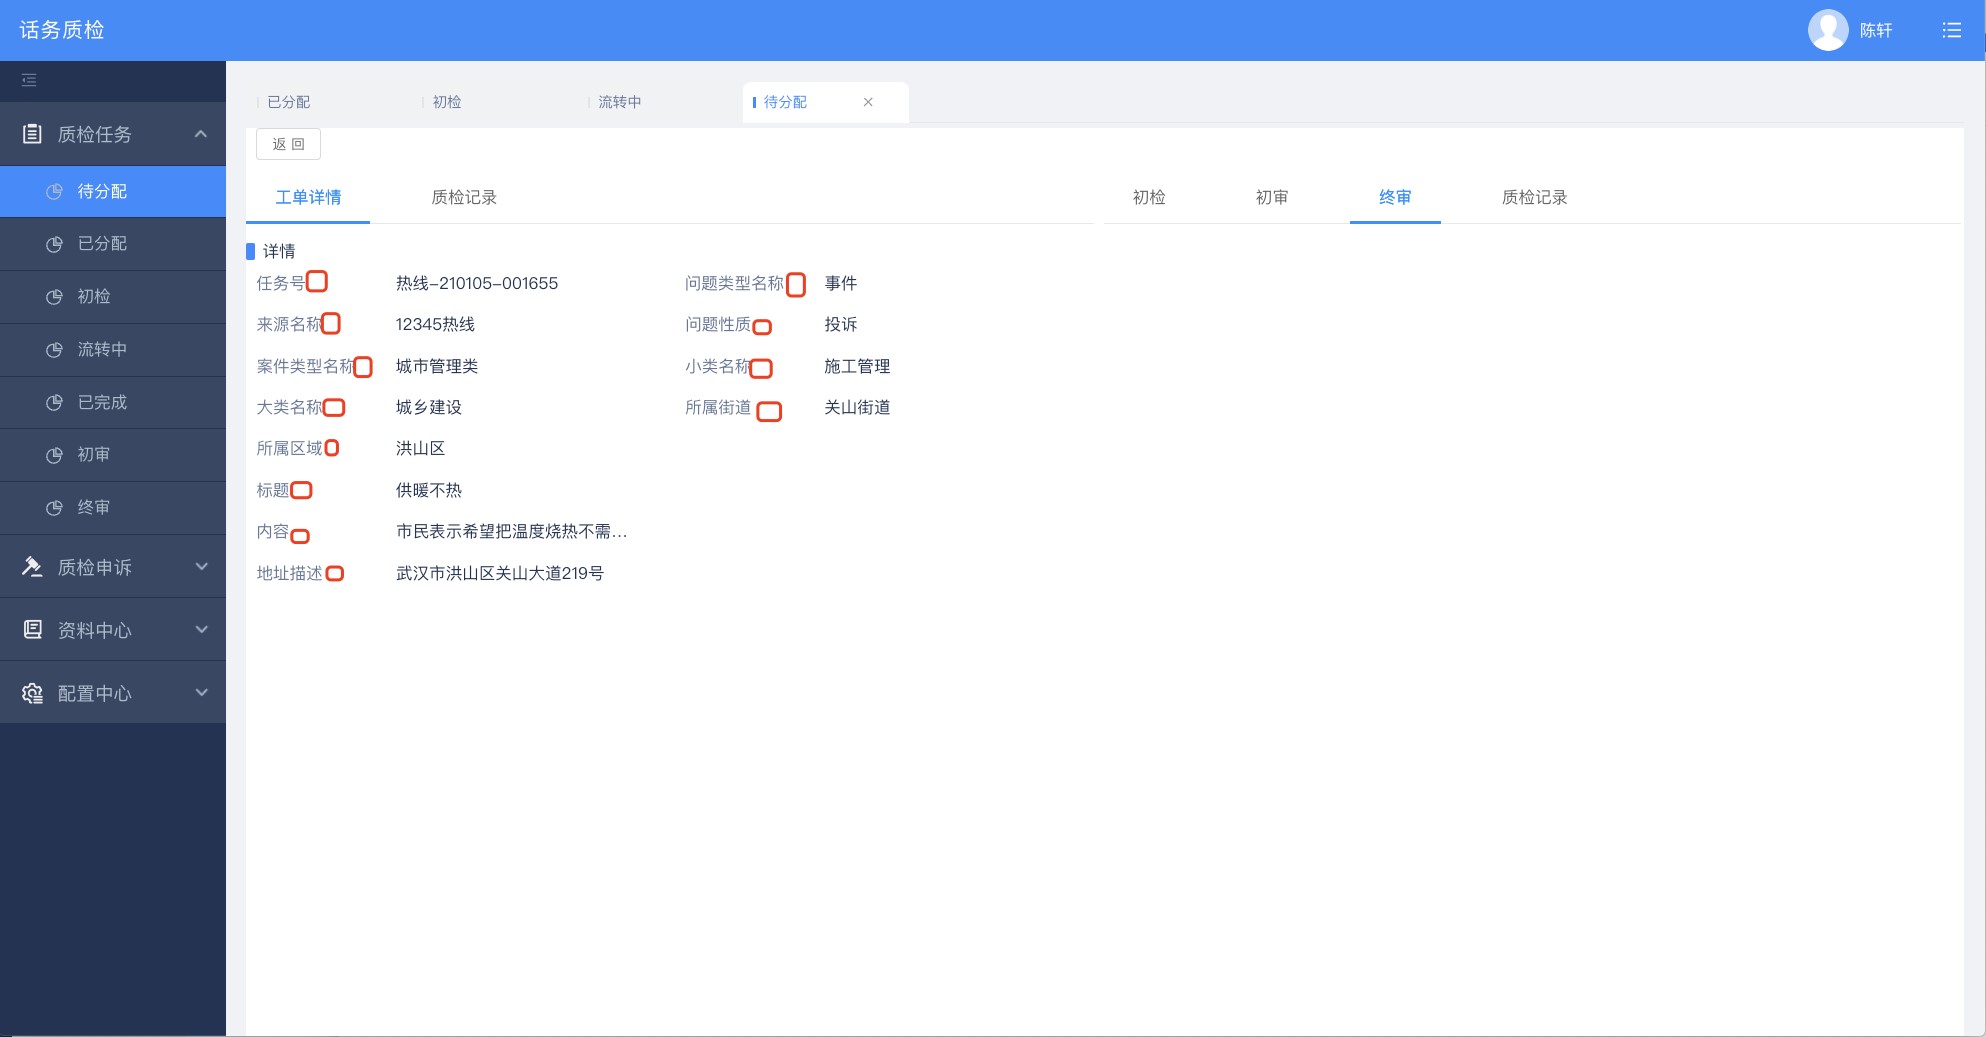Switch to the 流转中 page tab
This screenshot has width=1986, height=1037.
pyautogui.click(x=620, y=102)
